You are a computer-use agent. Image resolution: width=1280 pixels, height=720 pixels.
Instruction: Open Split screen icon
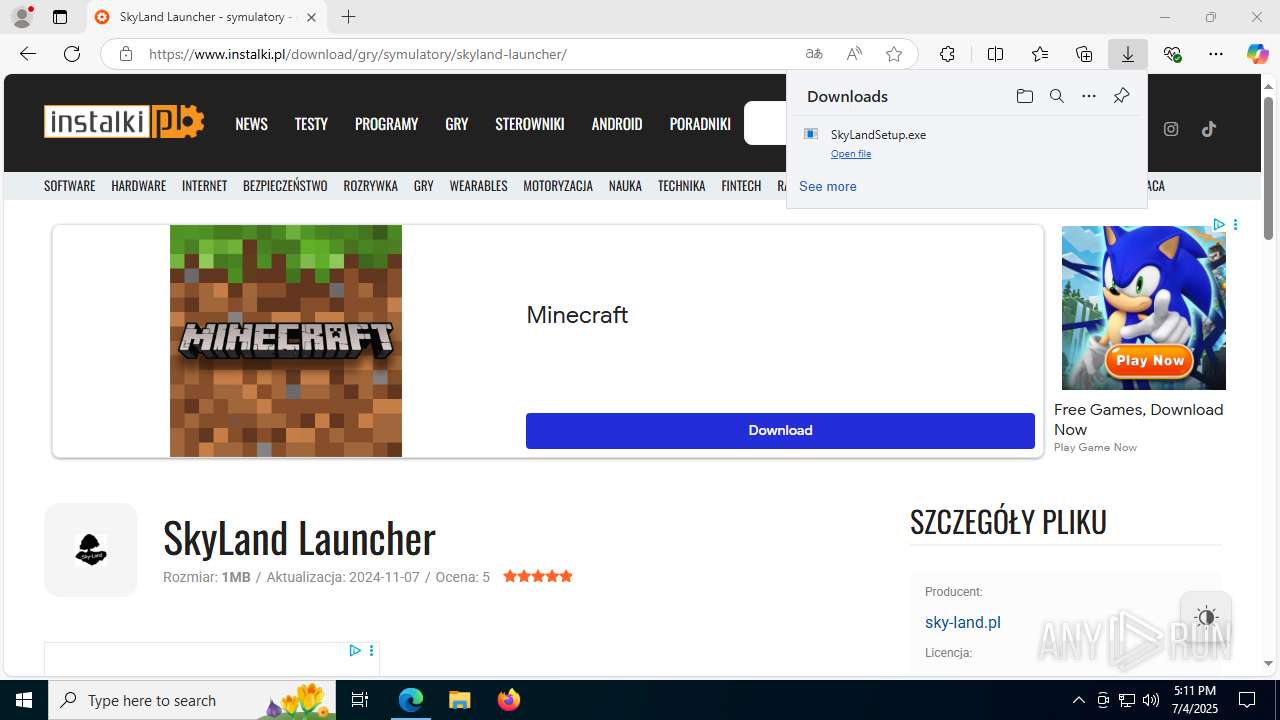tap(995, 54)
